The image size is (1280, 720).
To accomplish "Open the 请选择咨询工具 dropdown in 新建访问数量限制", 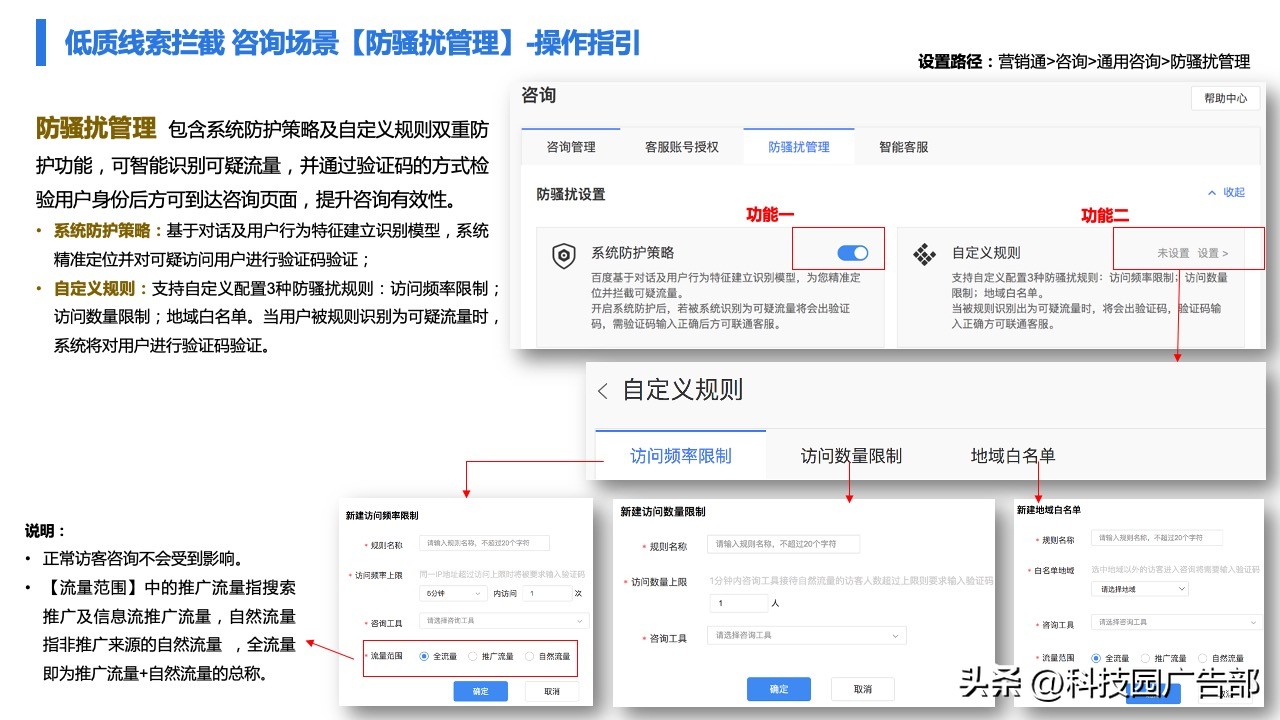I will (805, 635).
